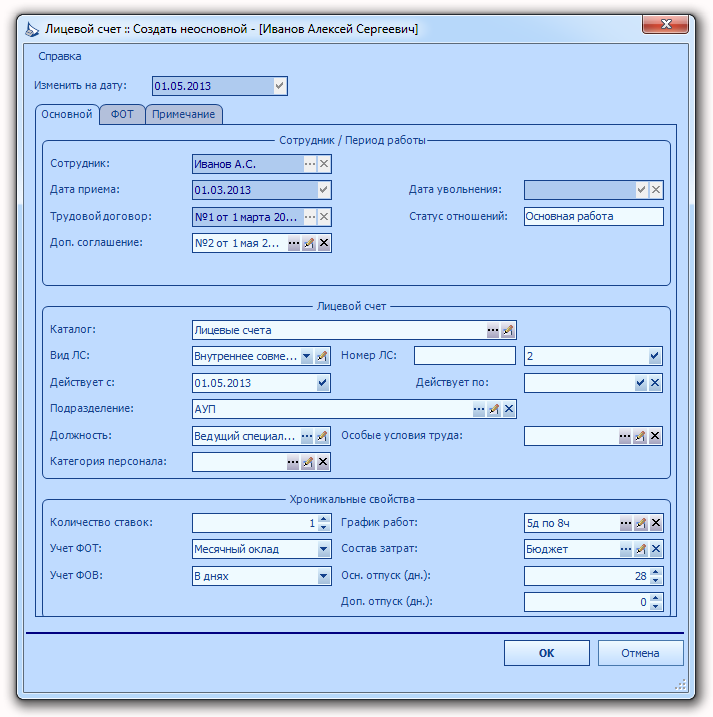Toggle checkmark in Номер ЛС field
The height and width of the screenshot is (717, 713).
tap(654, 356)
